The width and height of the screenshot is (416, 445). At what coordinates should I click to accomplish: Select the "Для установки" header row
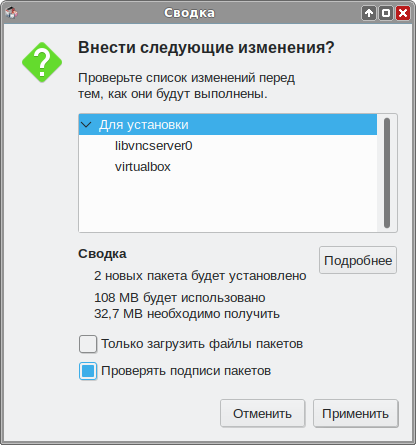click(x=228, y=125)
